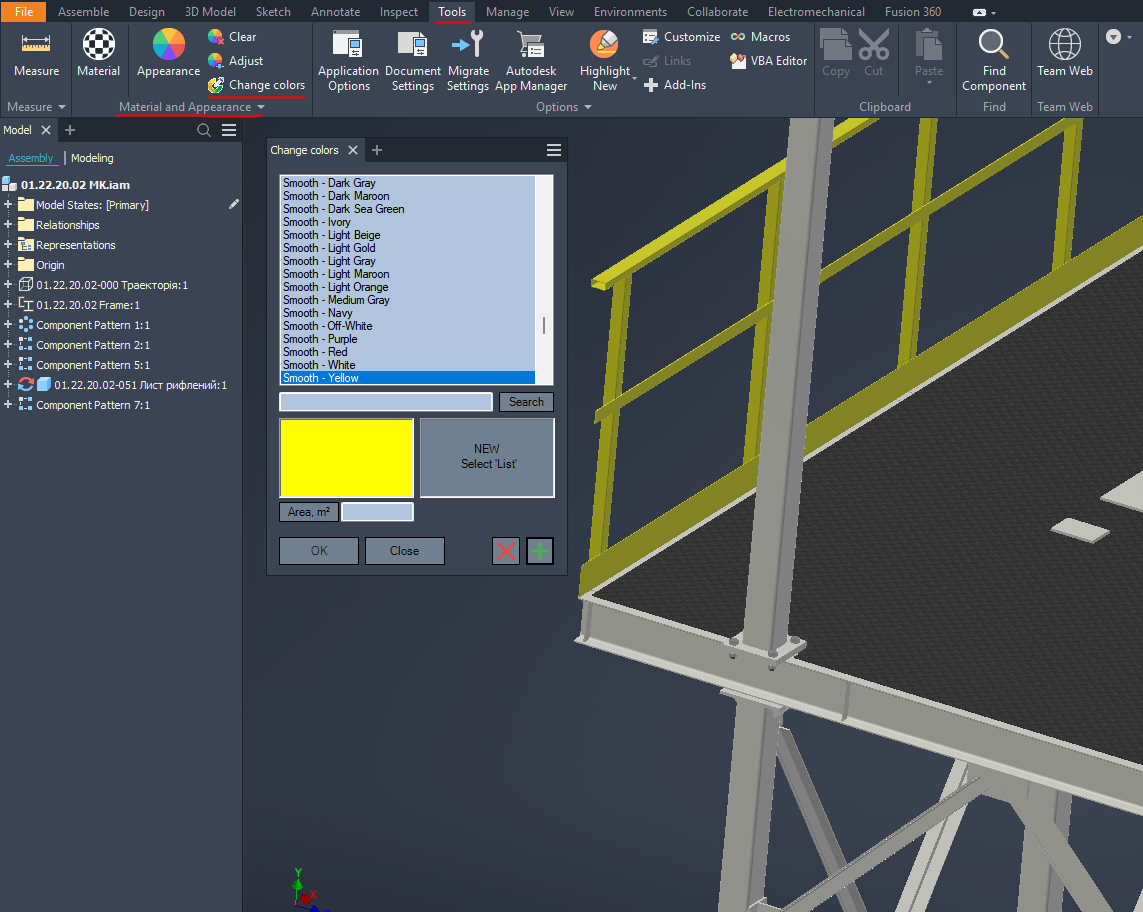
Task: Select Smooth - Red in the color list
Action: point(407,351)
